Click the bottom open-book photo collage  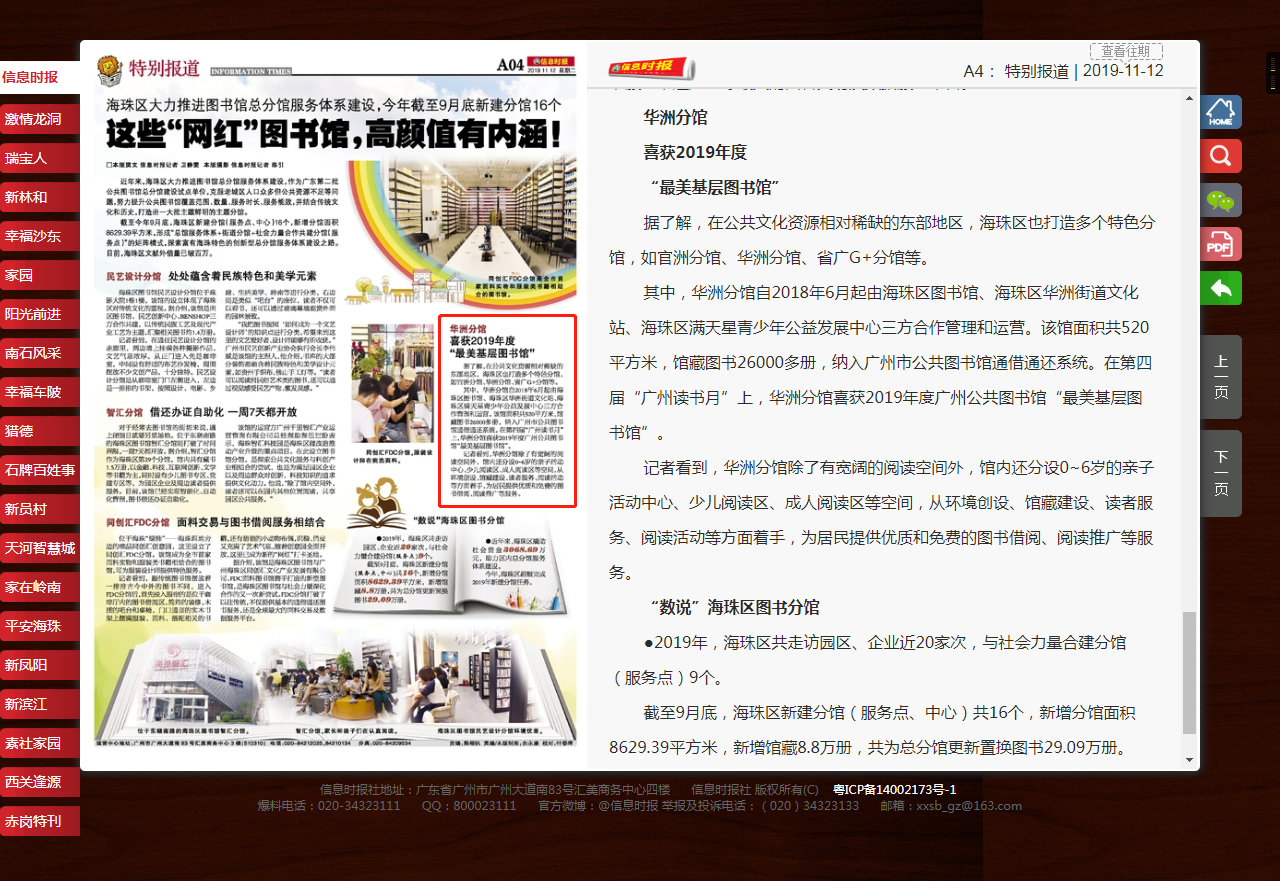tap(336, 685)
